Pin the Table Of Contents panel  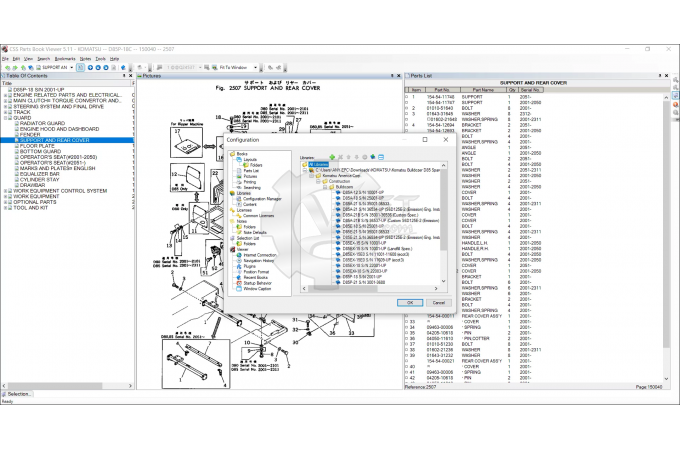coord(124,76)
